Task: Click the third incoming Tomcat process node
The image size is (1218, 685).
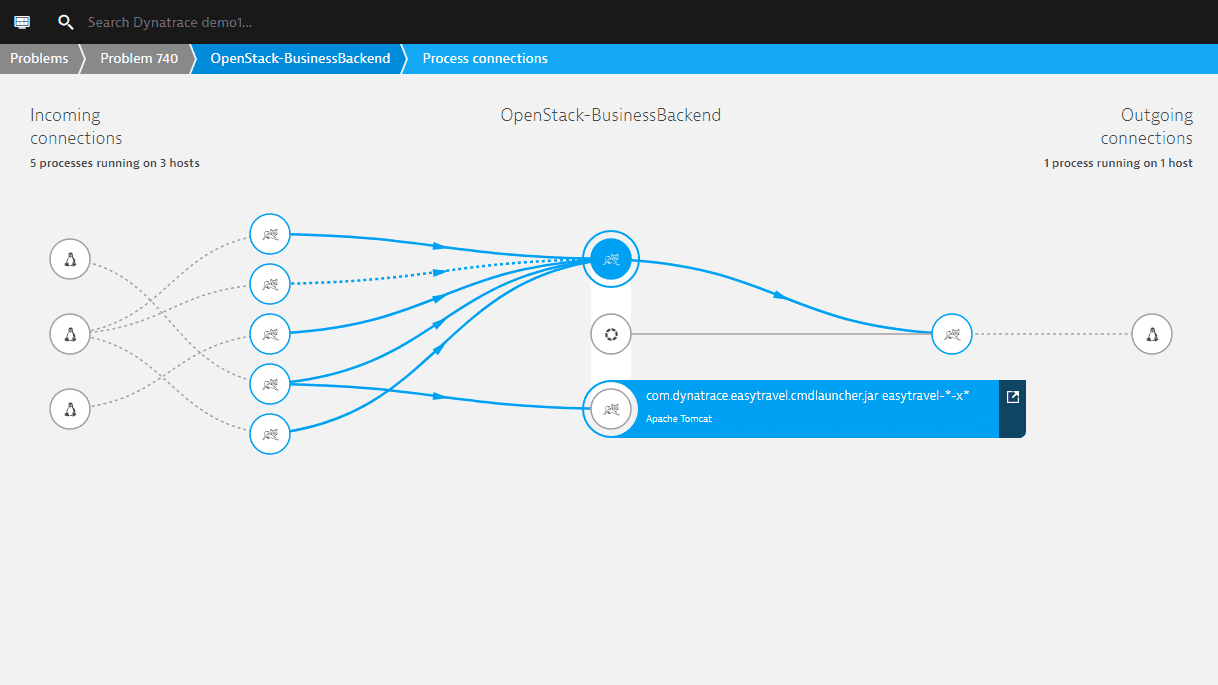Action: click(270, 334)
